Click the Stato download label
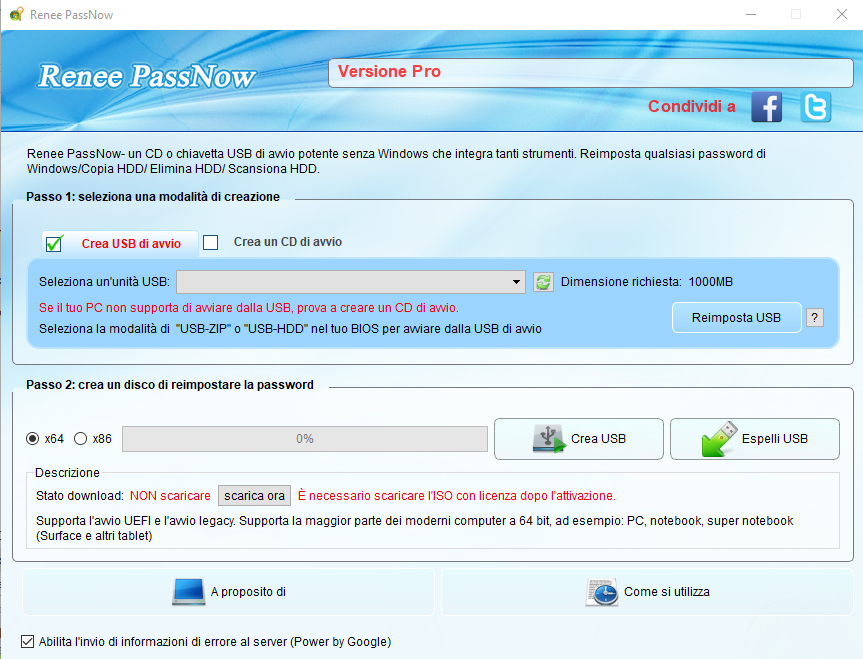The image size is (863, 659). (80, 495)
